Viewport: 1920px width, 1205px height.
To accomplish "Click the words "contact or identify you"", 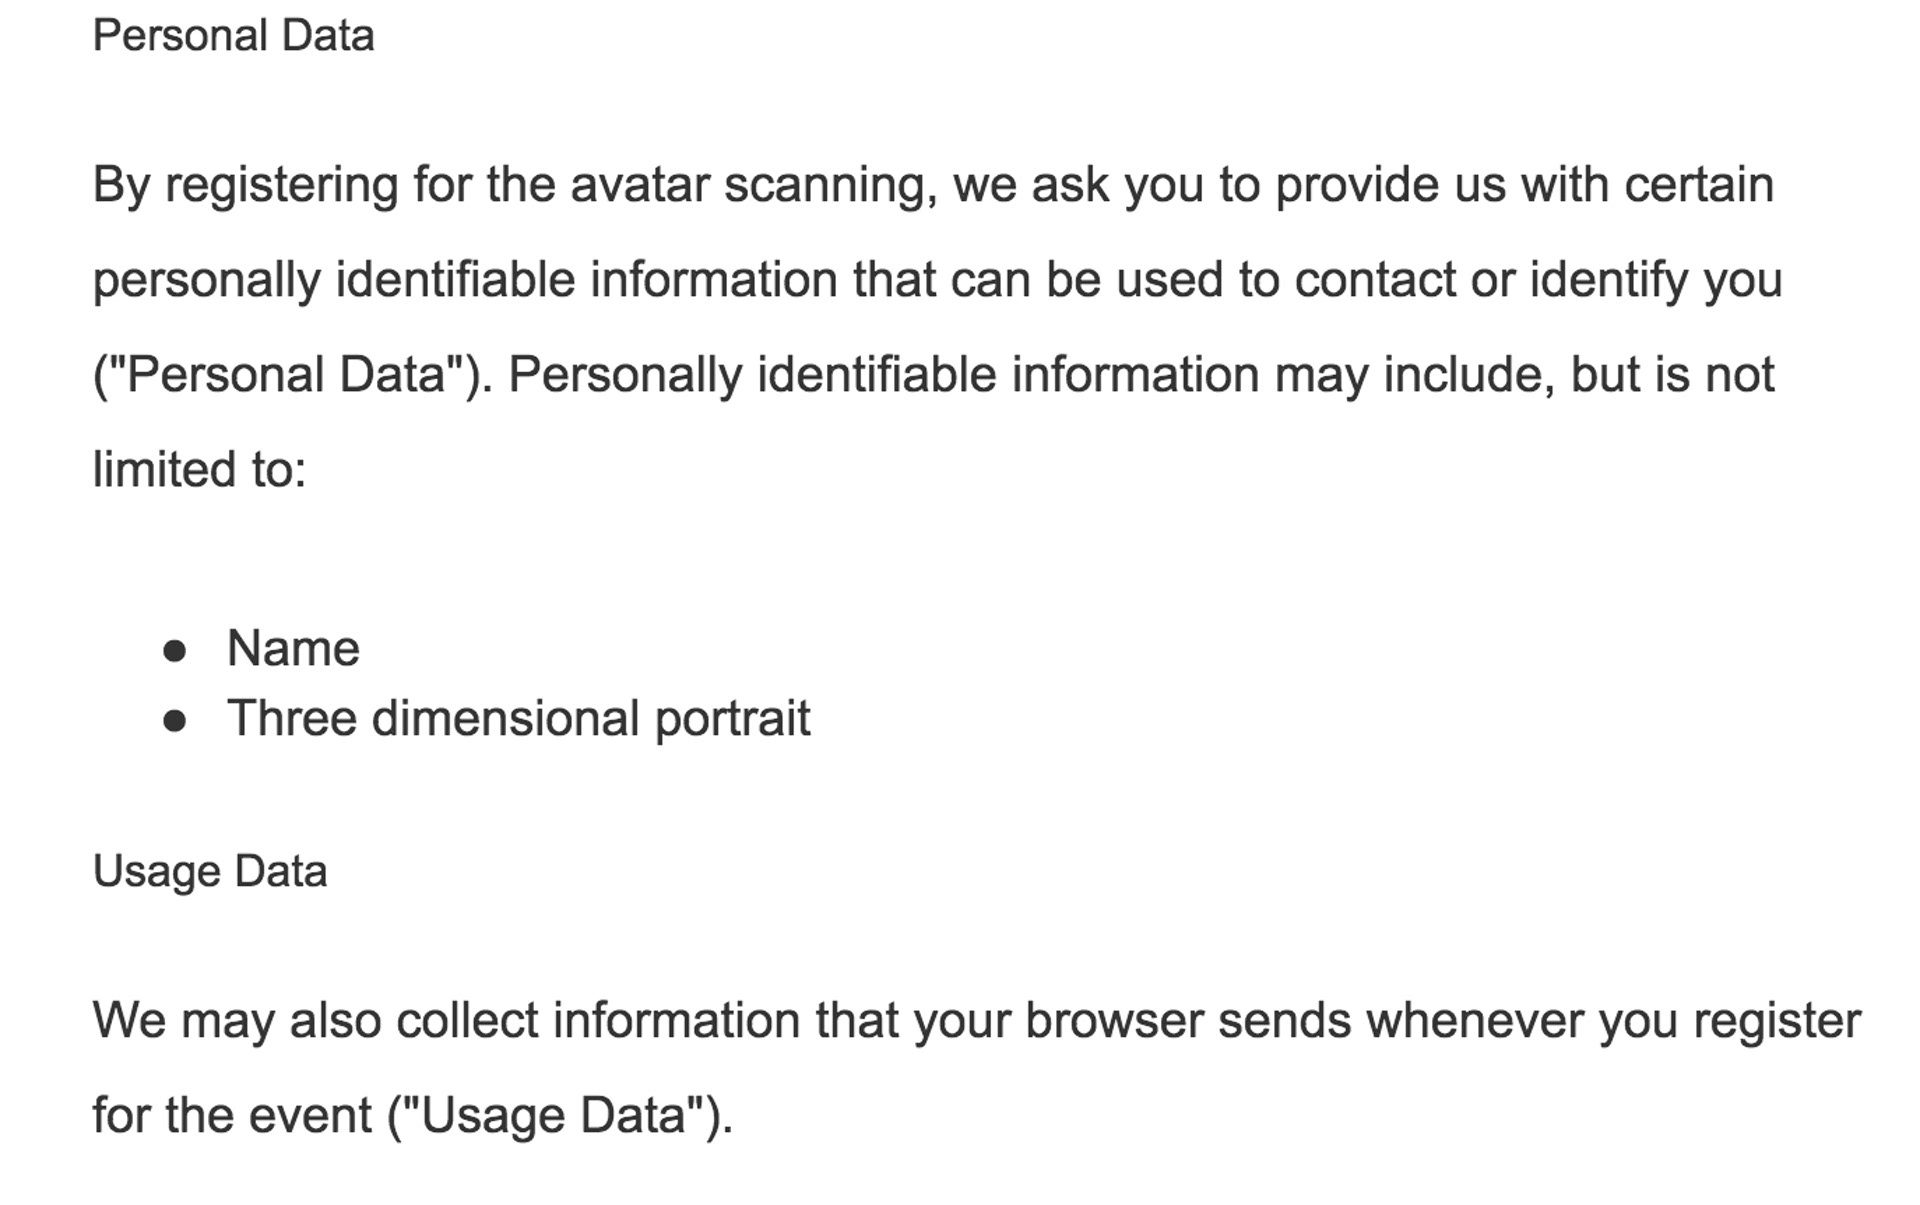I will click(x=1538, y=281).
